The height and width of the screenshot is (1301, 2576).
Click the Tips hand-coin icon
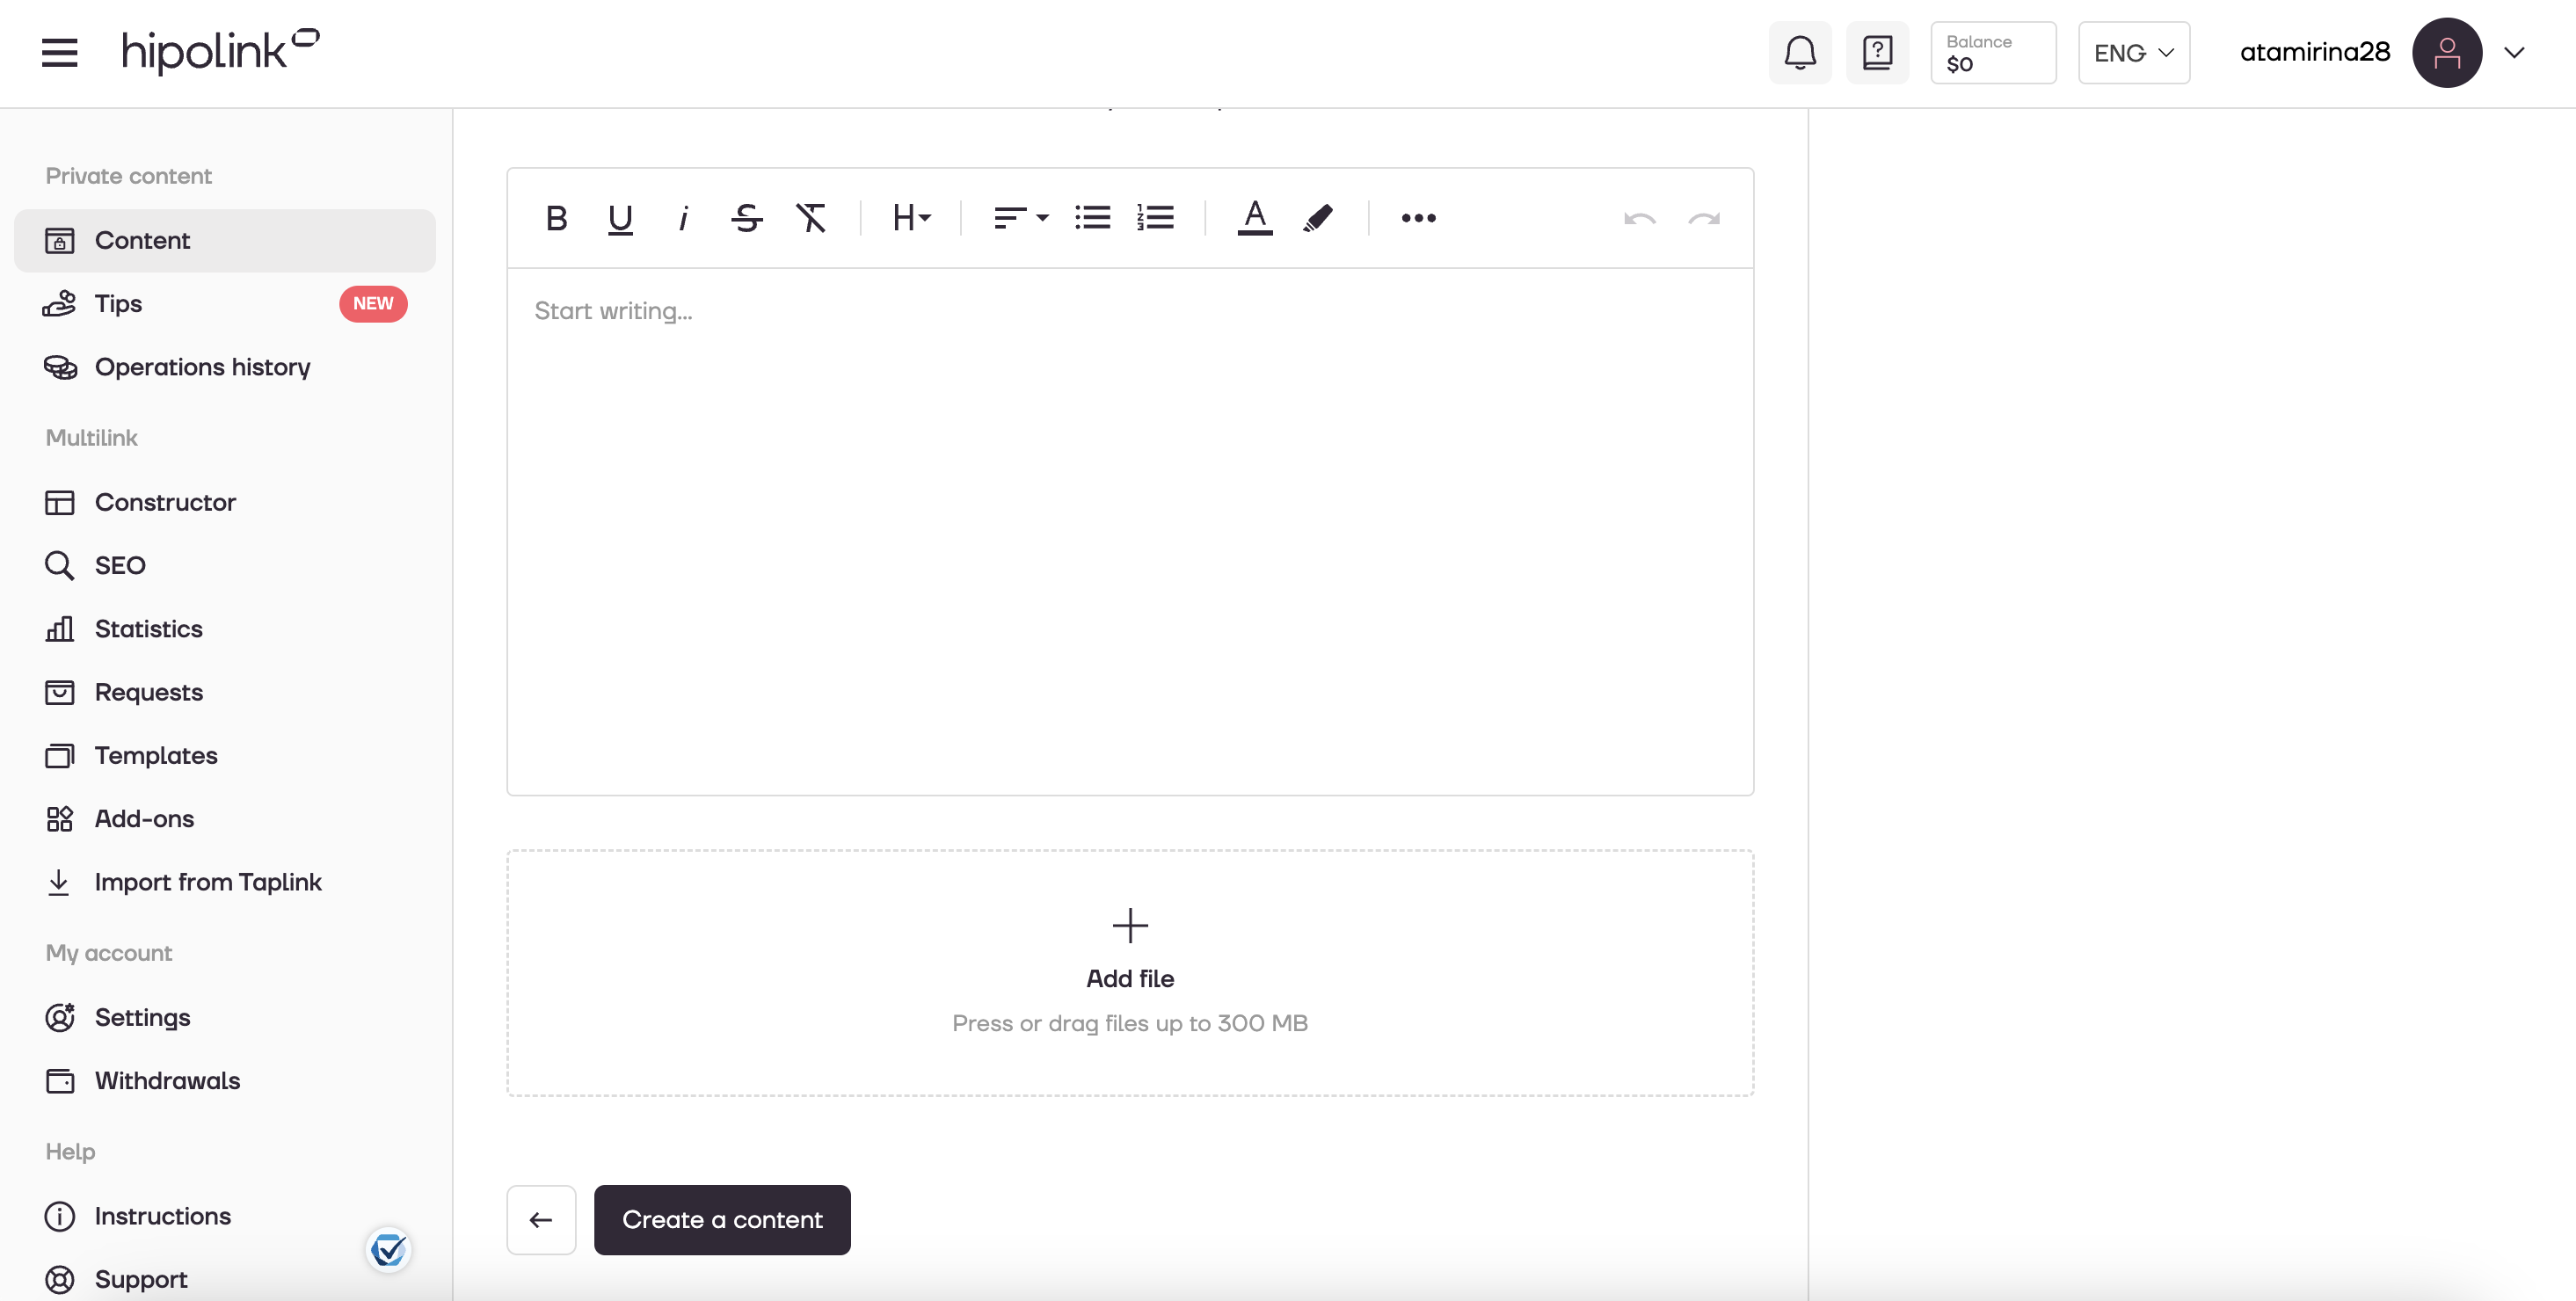tap(59, 303)
